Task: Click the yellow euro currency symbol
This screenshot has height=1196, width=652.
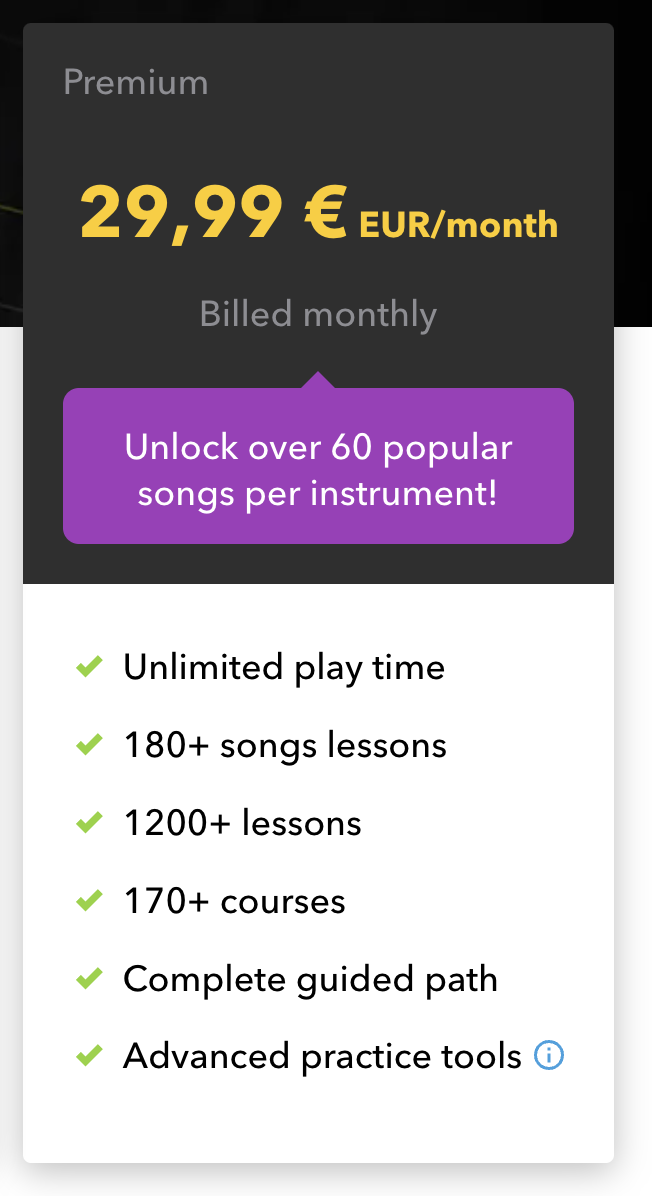Action: click(326, 214)
